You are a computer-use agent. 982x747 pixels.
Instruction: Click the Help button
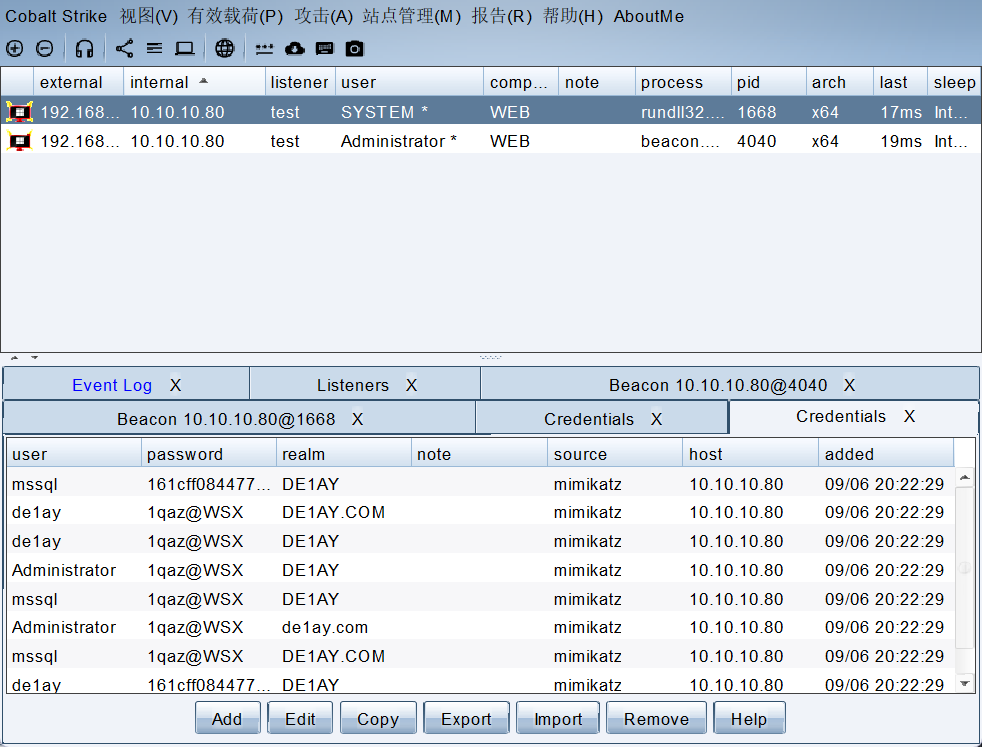click(749, 718)
